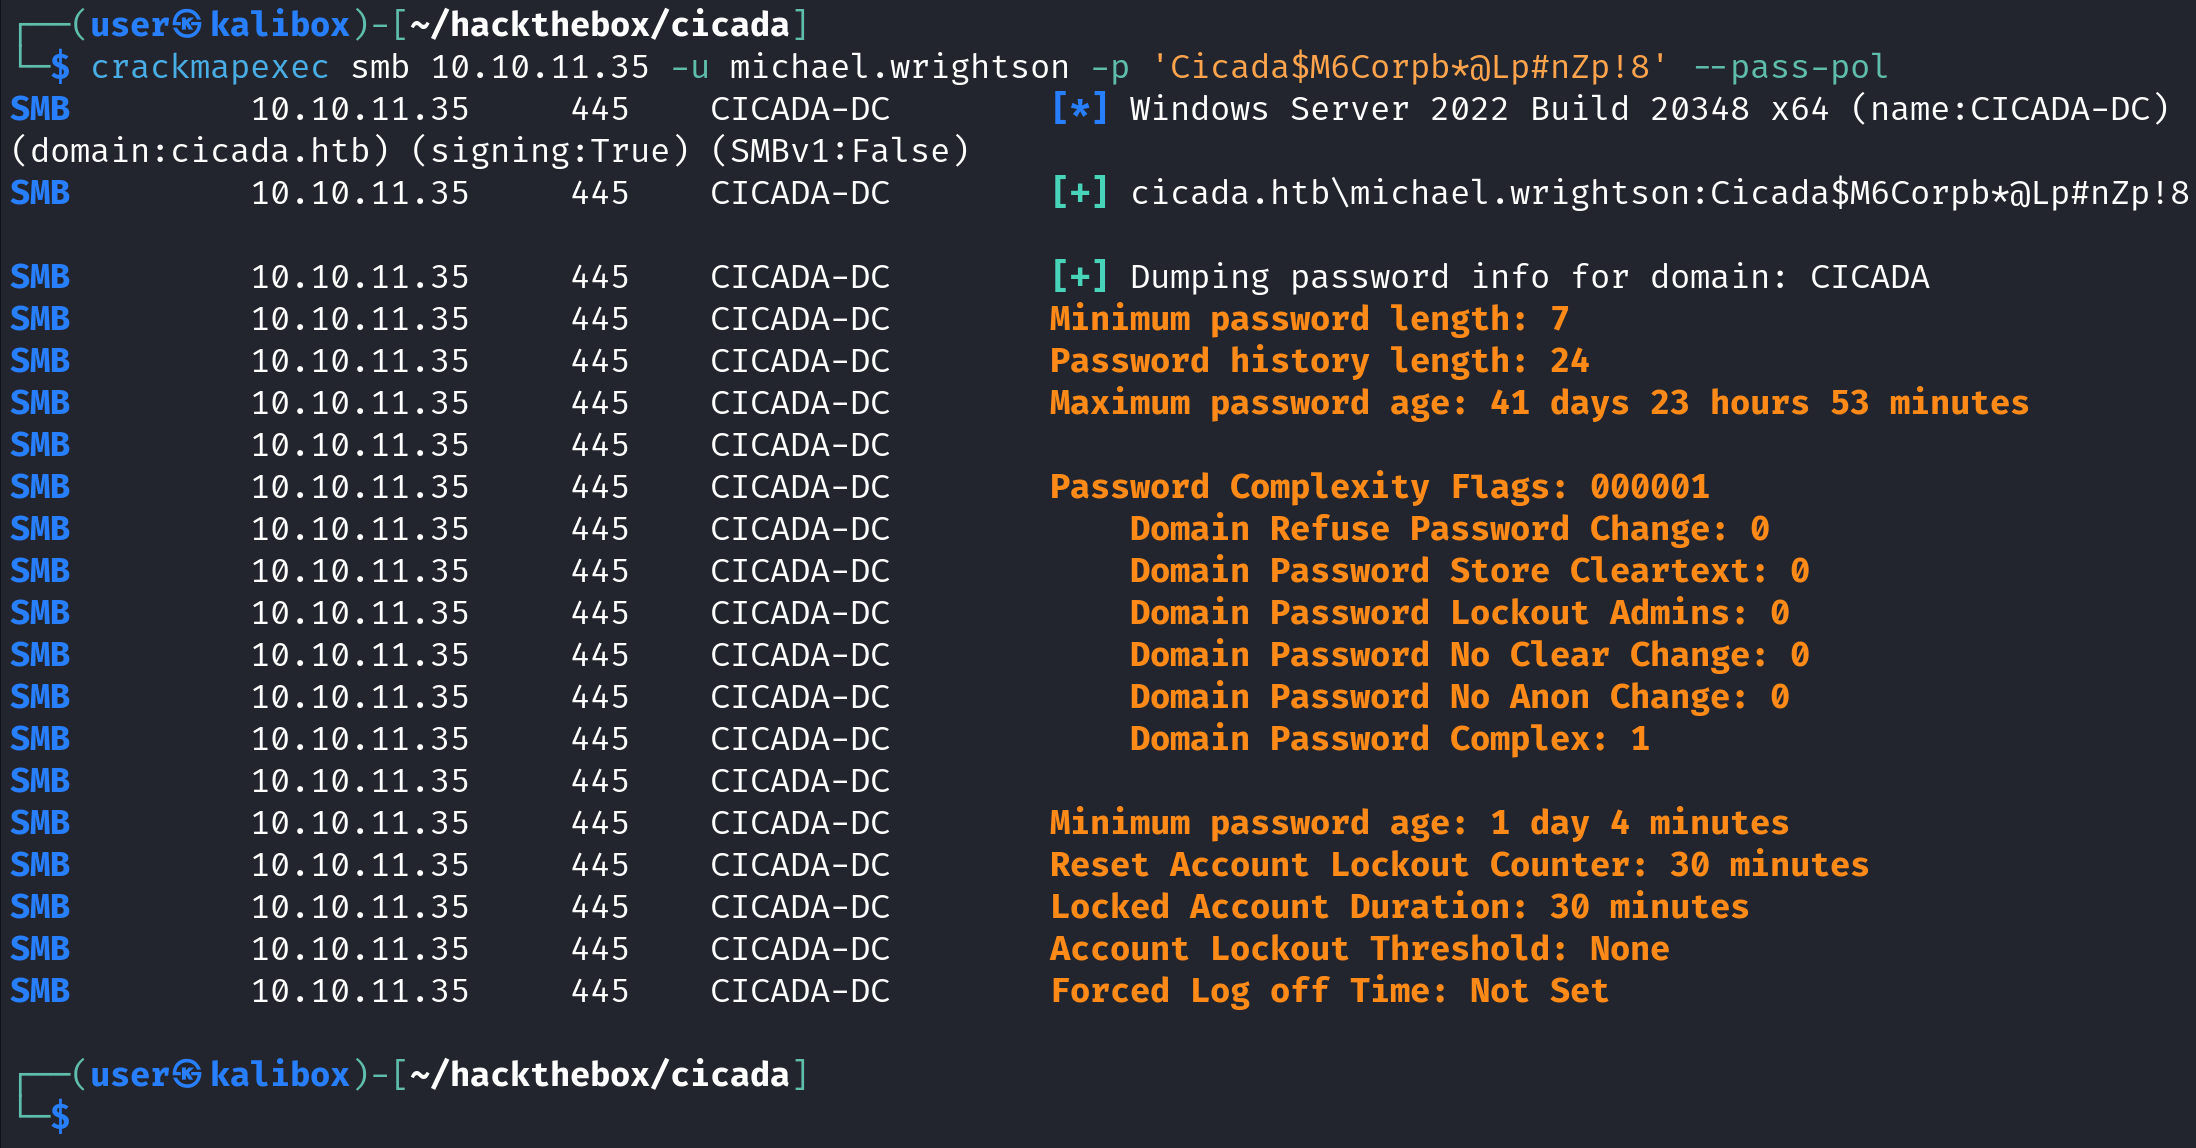Click Account Lockout Threshold: None line

1360,949
